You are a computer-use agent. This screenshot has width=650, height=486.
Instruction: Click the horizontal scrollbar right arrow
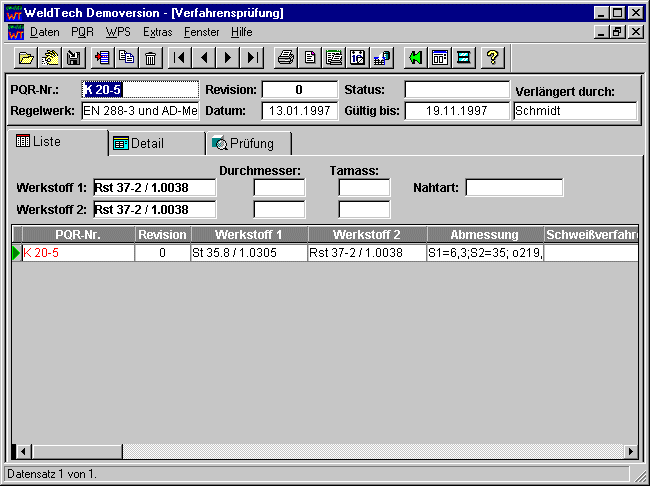pyautogui.click(x=631, y=451)
